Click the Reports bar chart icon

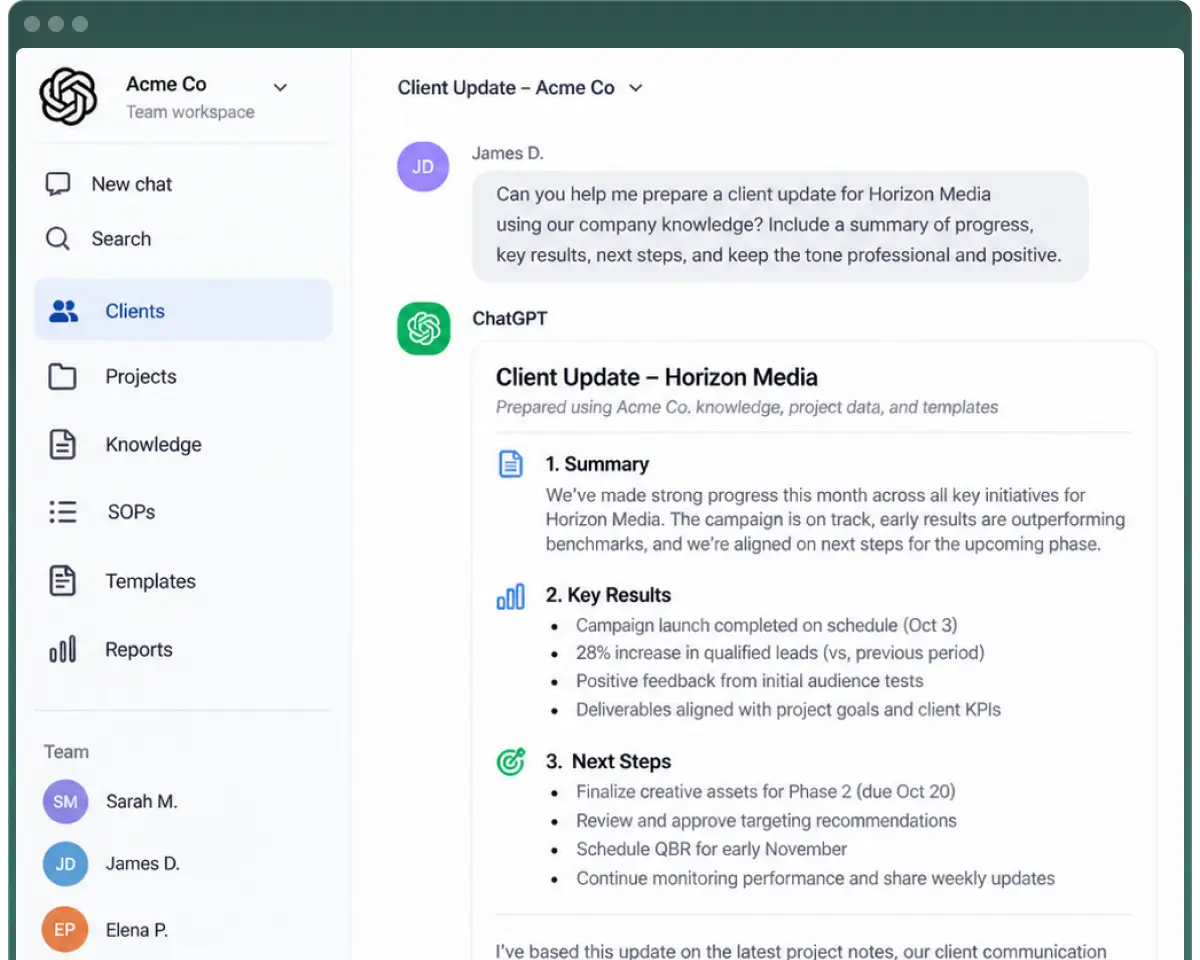pos(62,650)
